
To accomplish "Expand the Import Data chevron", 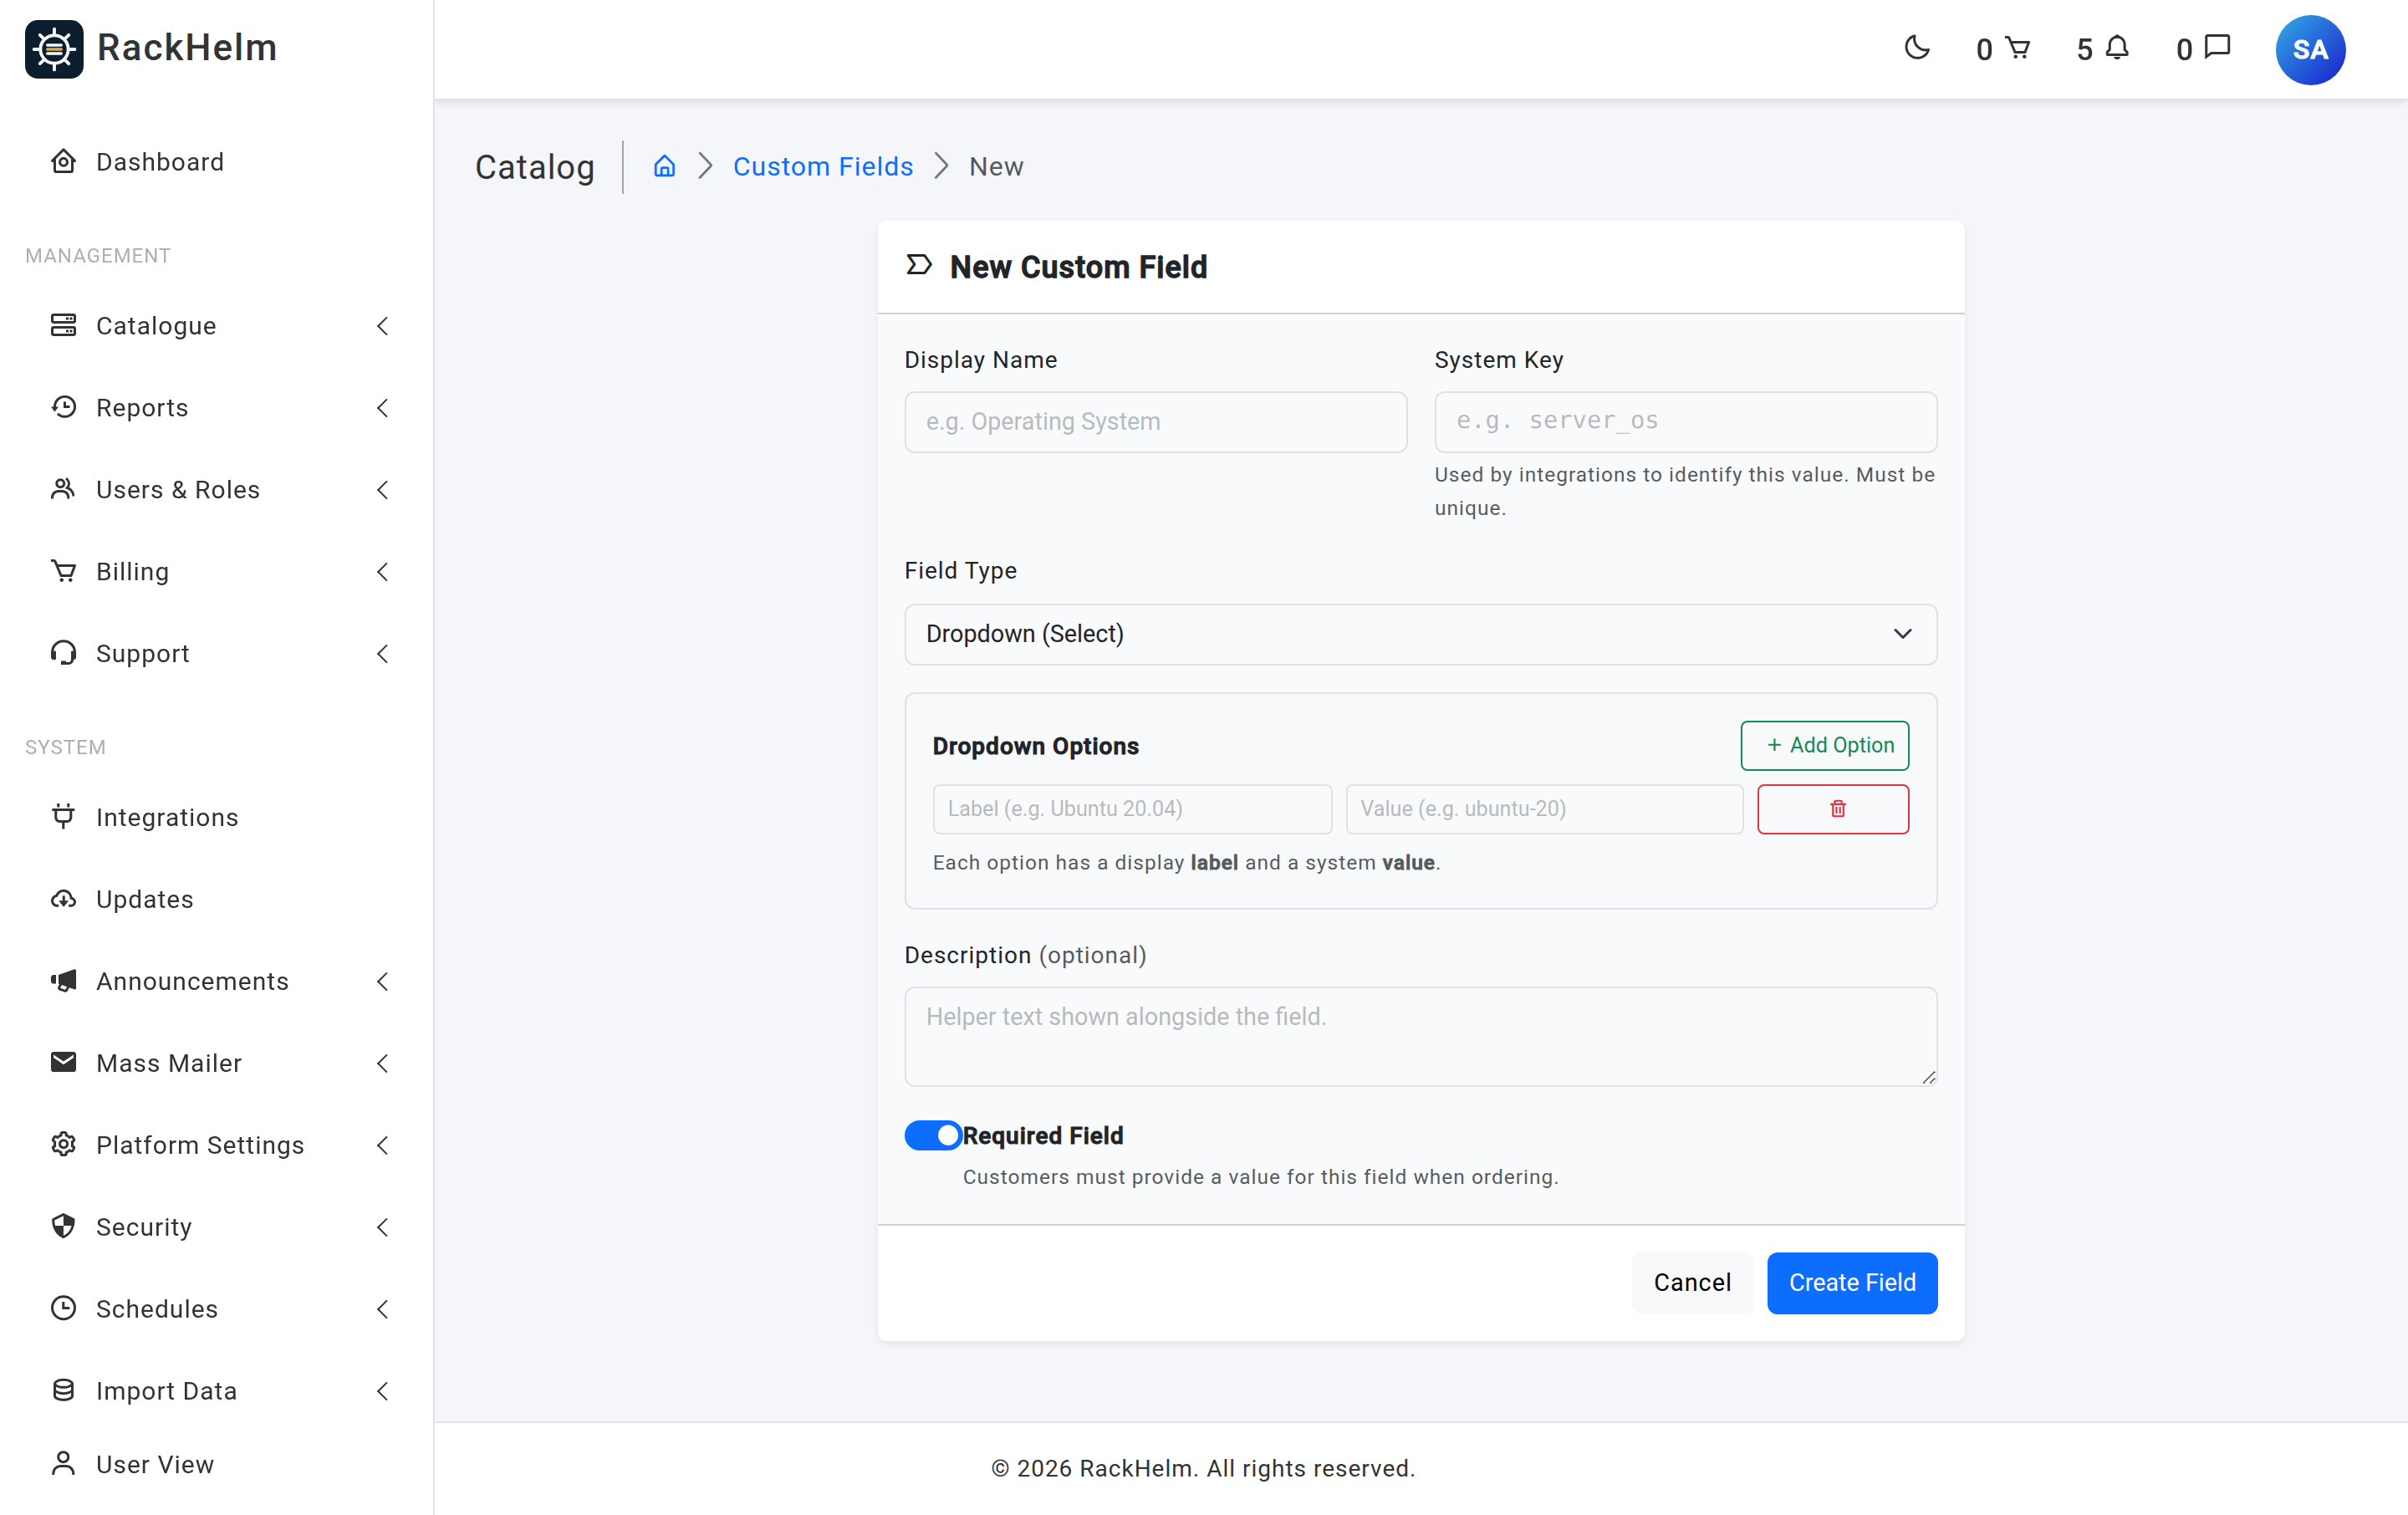I will (x=382, y=1391).
